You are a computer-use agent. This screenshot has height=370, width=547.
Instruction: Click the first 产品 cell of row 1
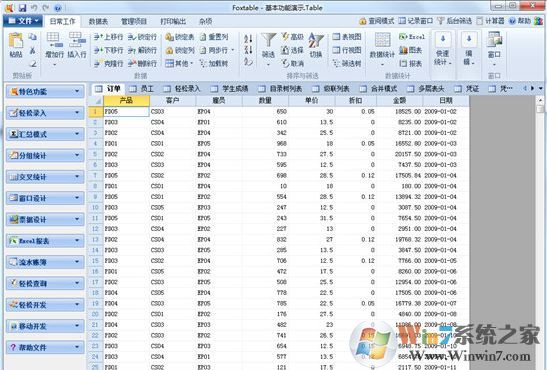point(126,112)
